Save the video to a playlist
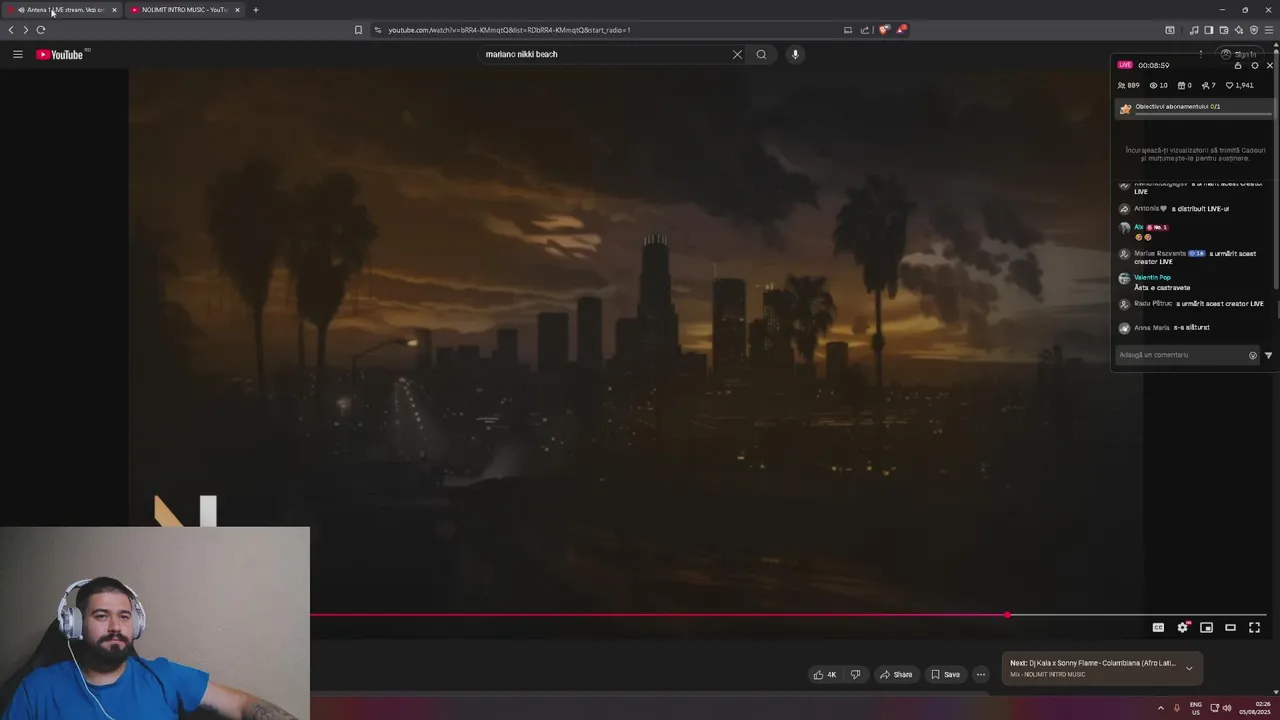The width and height of the screenshot is (1280, 720). pos(946,674)
